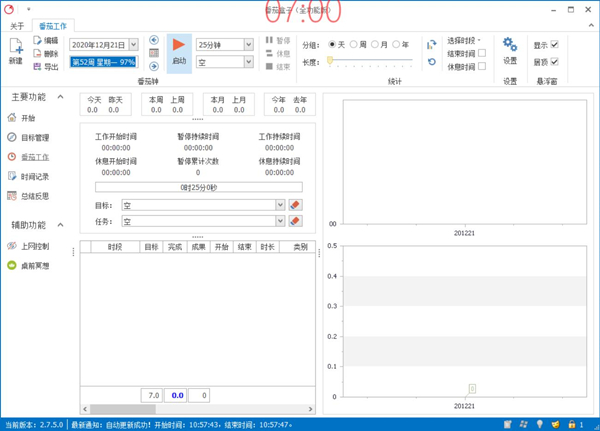This screenshot has width=600, height=431.
Task: Expand the date picker dropdown
Action: [x=134, y=45]
